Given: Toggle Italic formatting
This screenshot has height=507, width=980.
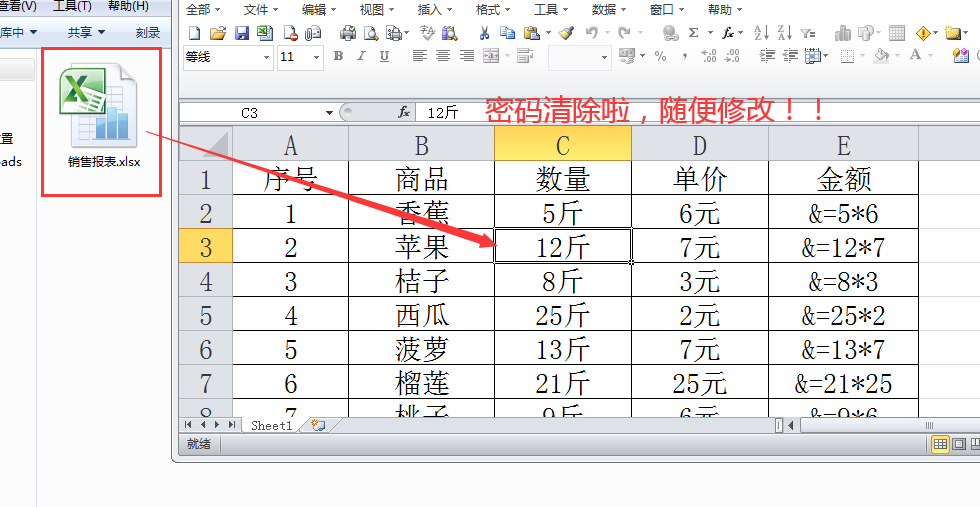Looking at the screenshot, I should 361,56.
